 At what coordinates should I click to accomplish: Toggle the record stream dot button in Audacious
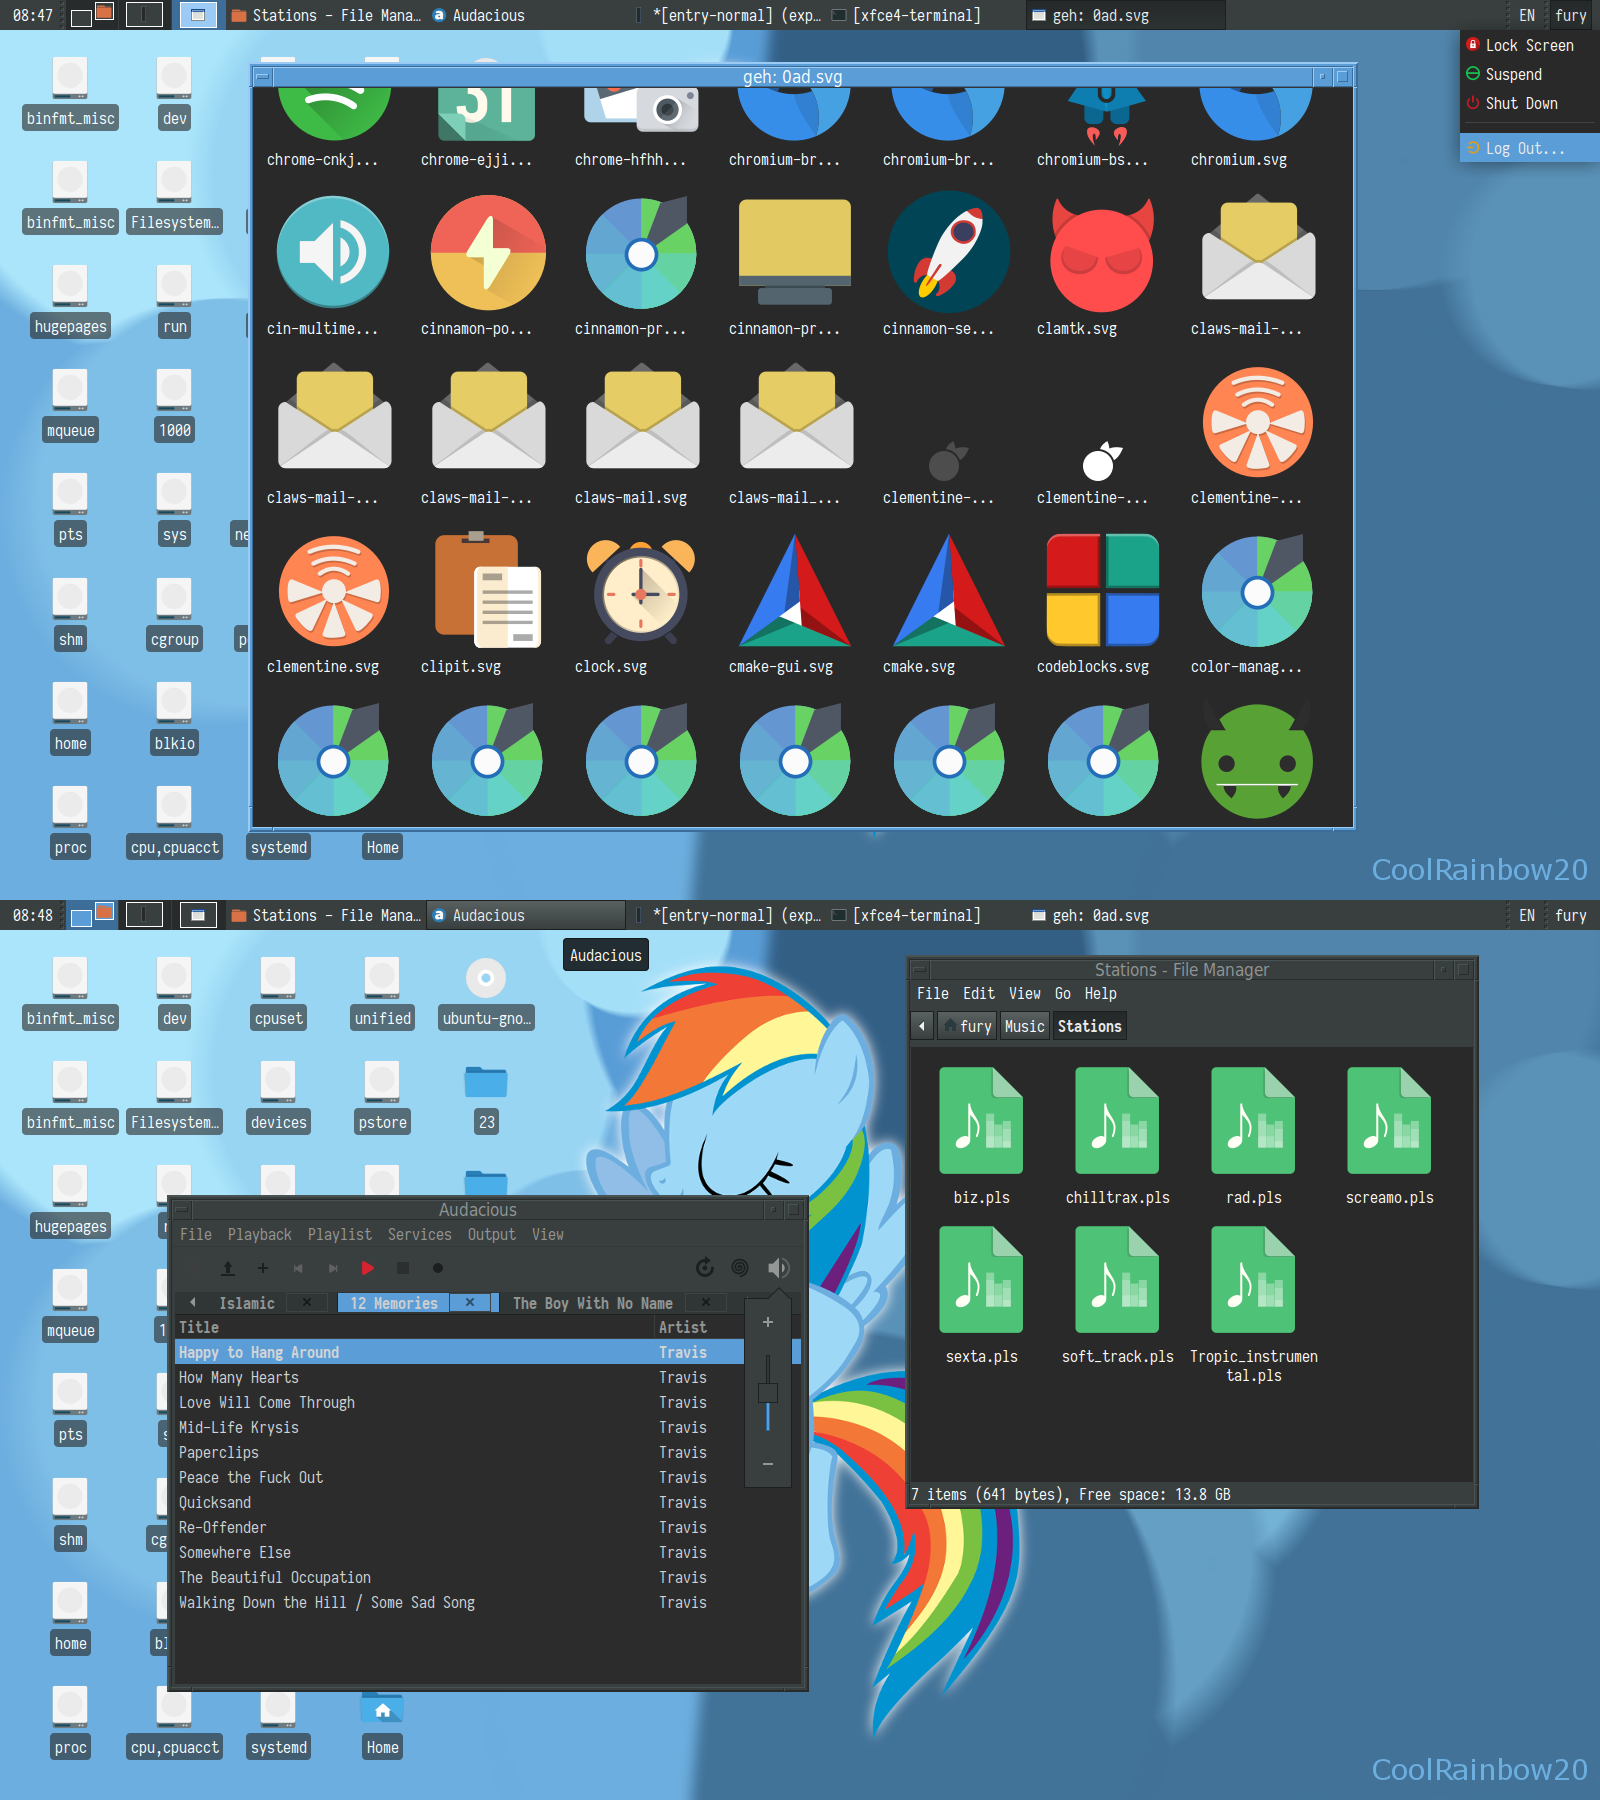coord(437,1268)
